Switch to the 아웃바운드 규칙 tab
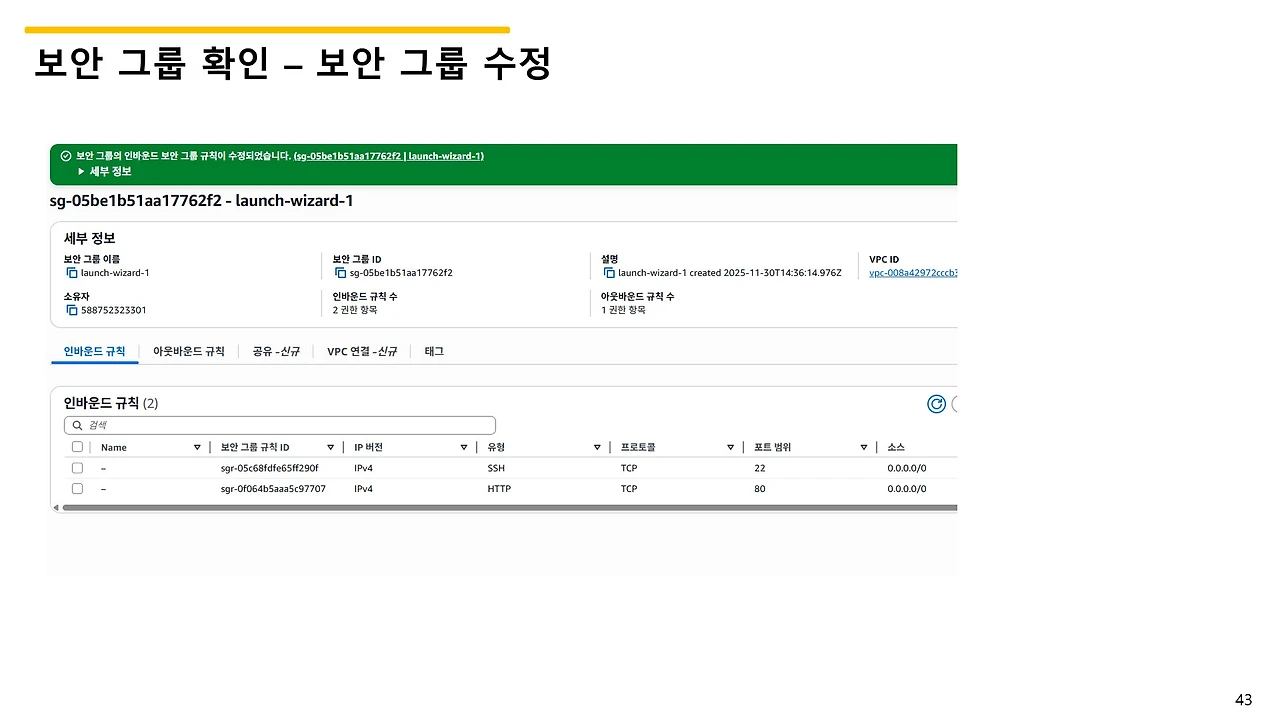 tap(188, 351)
